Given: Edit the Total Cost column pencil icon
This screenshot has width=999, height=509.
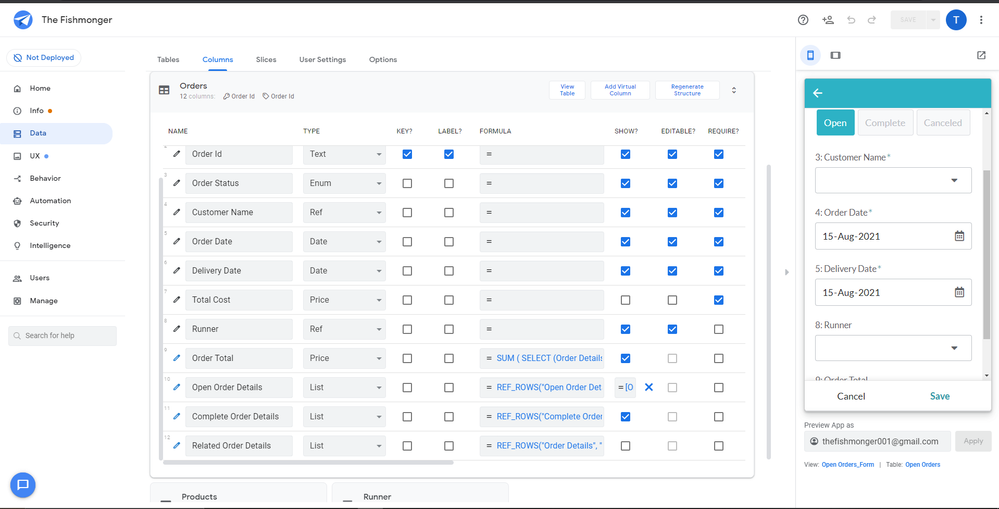Looking at the screenshot, I should point(176,299).
